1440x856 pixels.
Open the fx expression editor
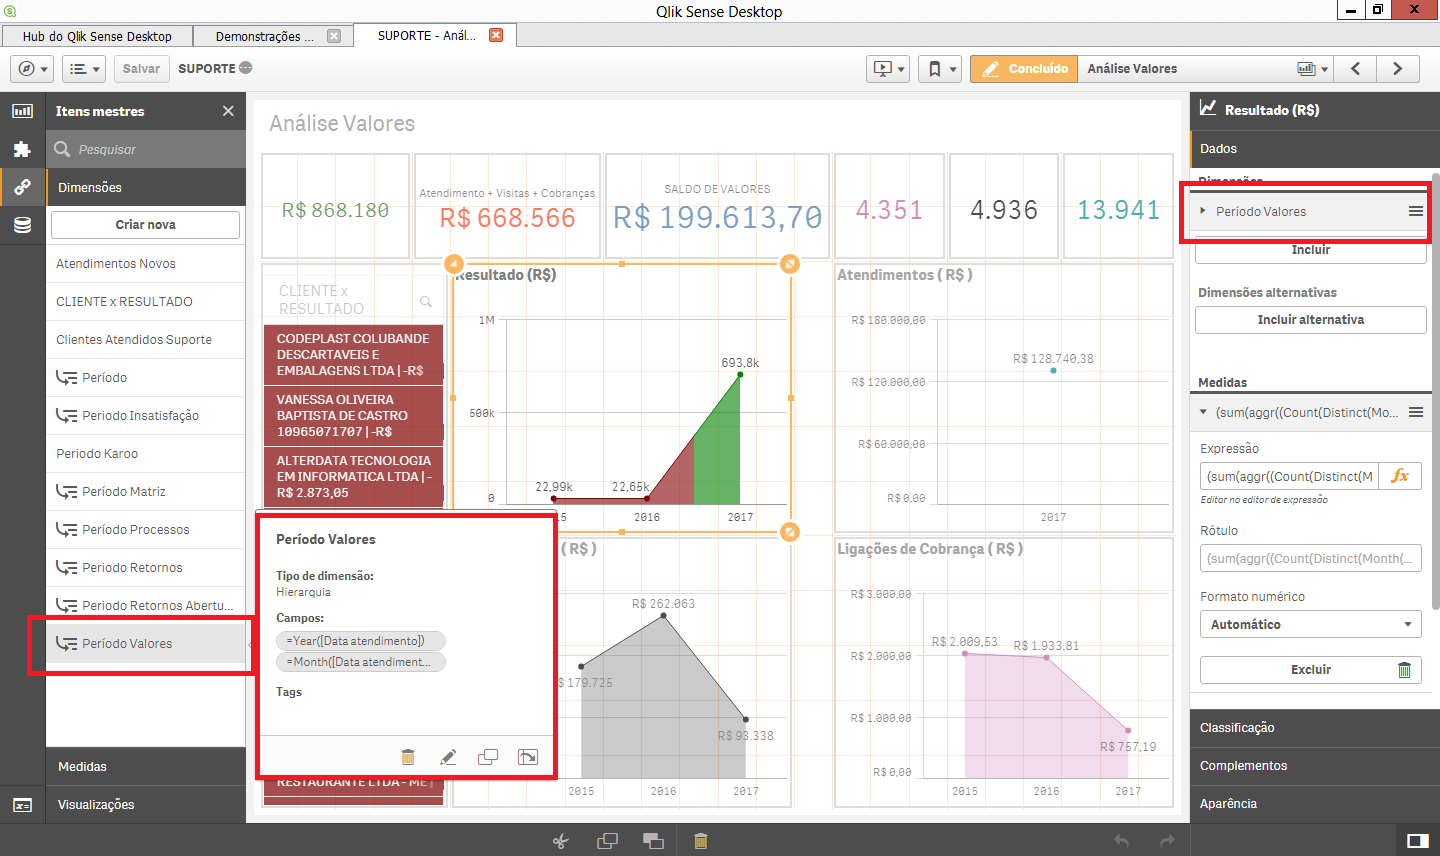tap(1400, 476)
